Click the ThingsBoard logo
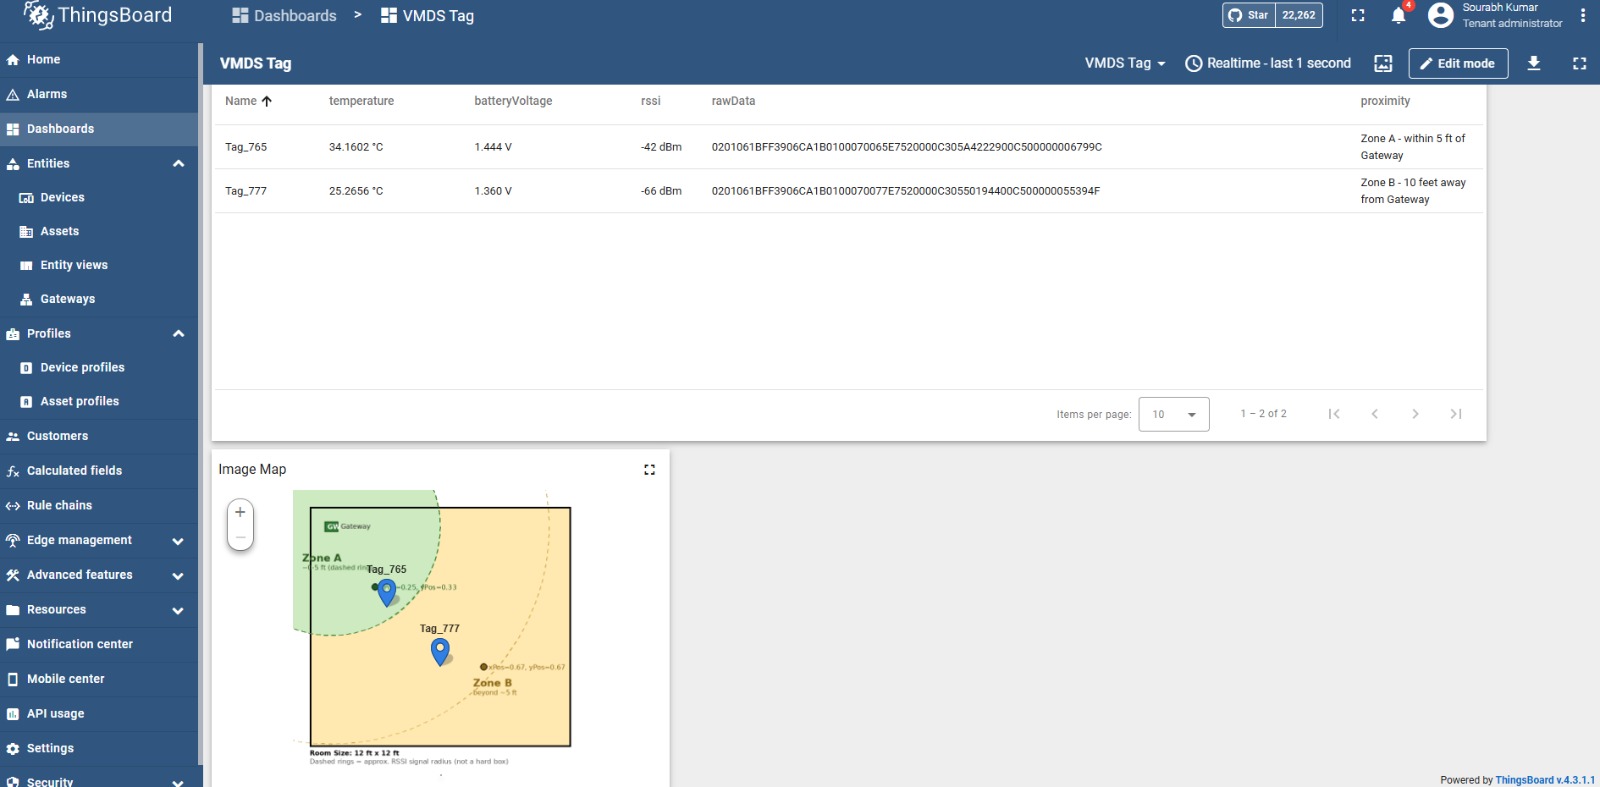This screenshot has height=787, width=1600. click(97, 15)
